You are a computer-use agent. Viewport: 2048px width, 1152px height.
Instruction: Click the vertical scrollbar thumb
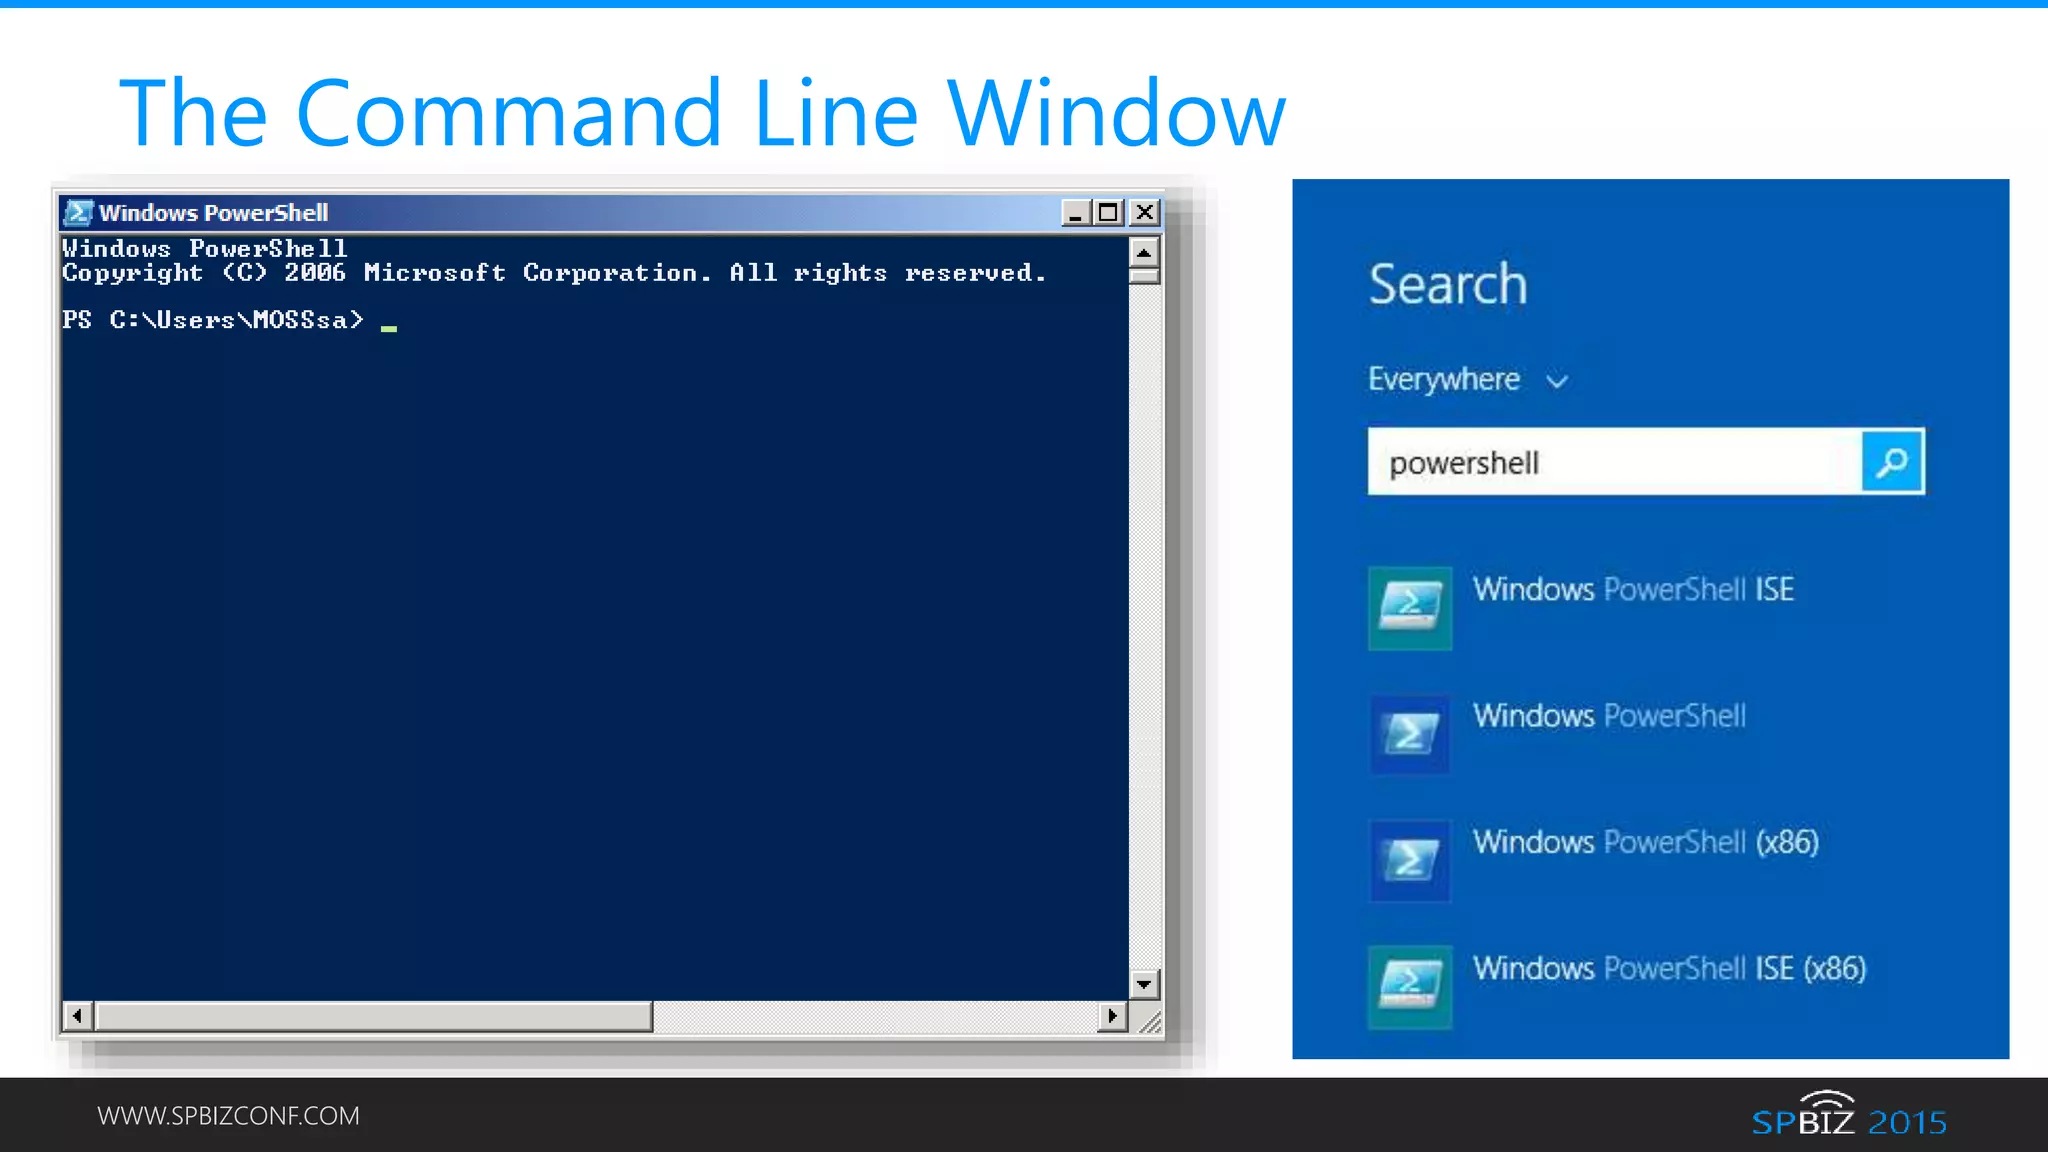tap(1144, 276)
